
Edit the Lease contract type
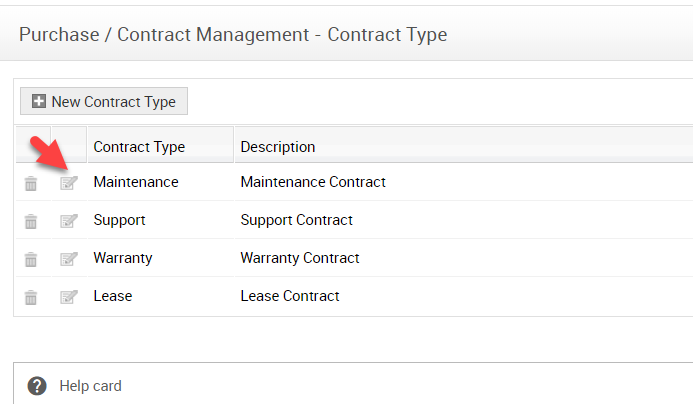[x=68, y=297]
